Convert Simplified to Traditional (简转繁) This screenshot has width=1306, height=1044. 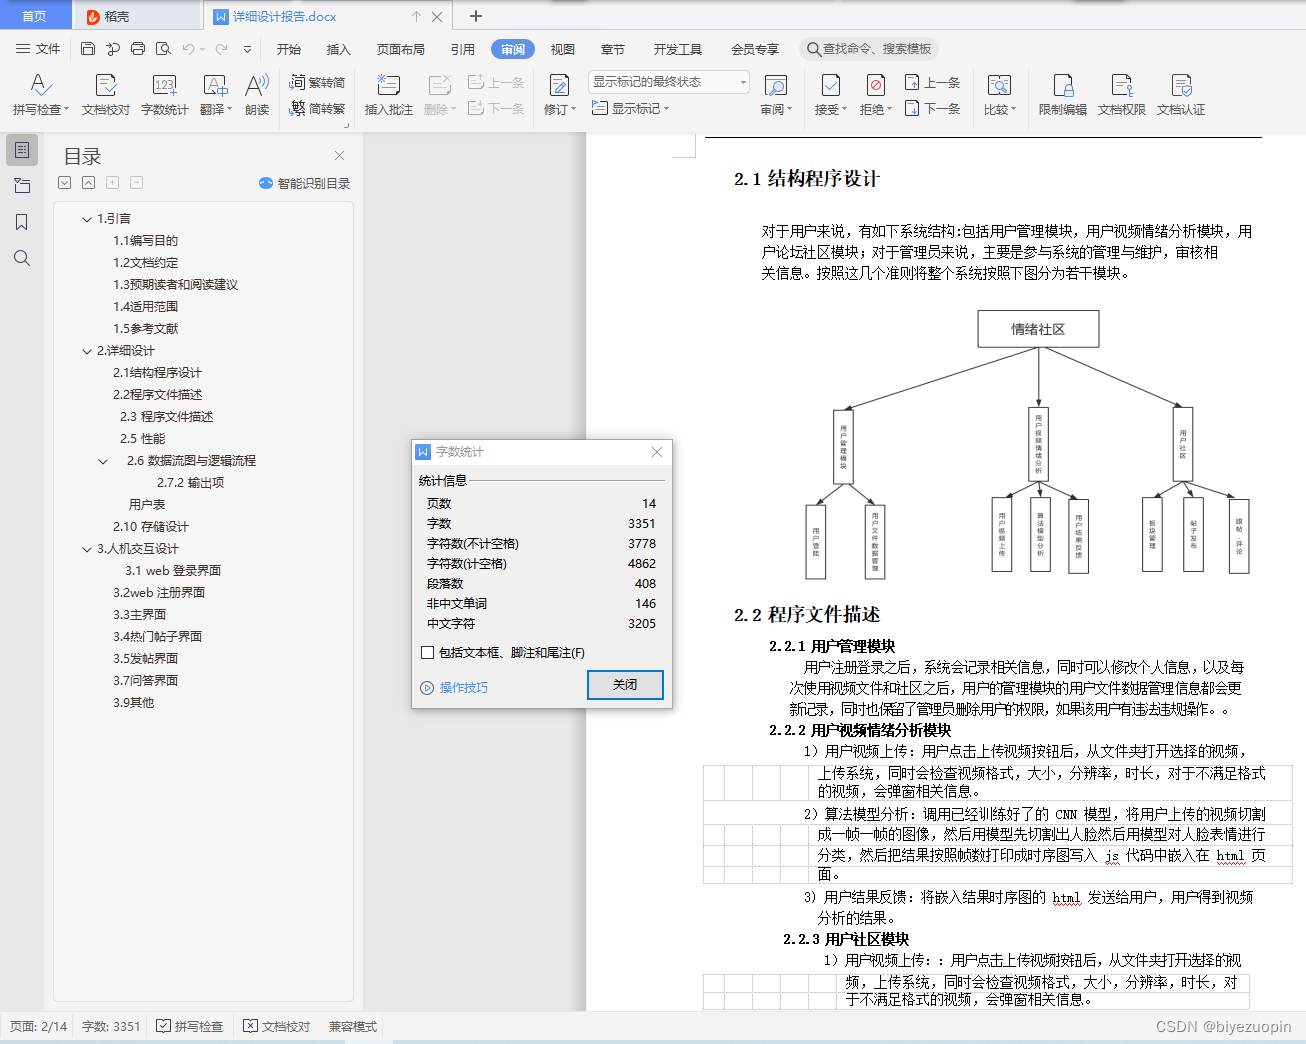tap(317, 108)
